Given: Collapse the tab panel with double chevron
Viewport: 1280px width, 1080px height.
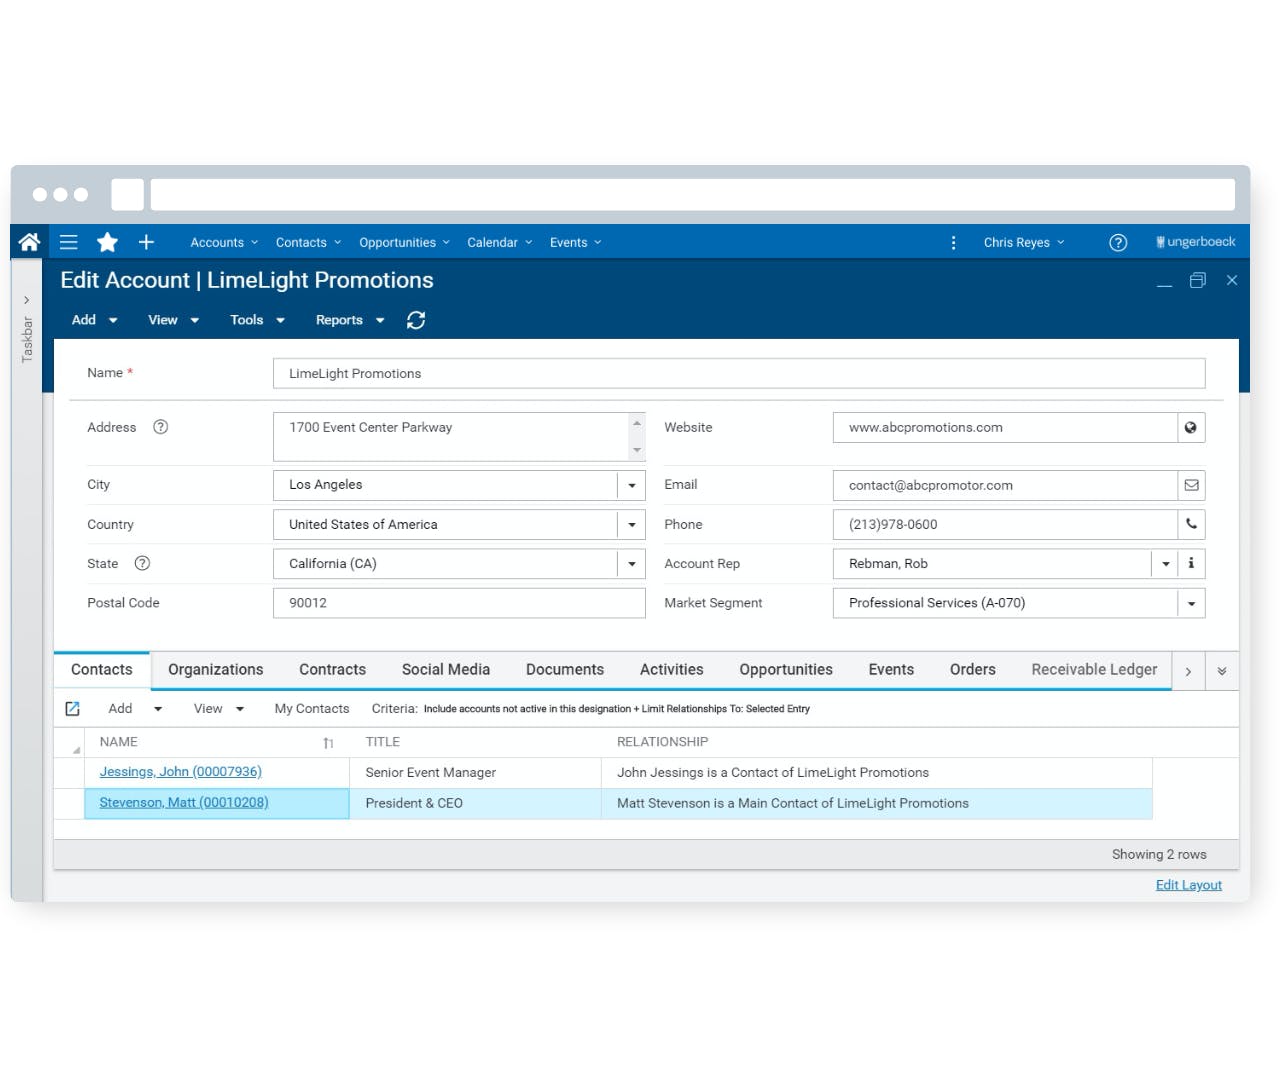Looking at the screenshot, I should [x=1222, y=671].
